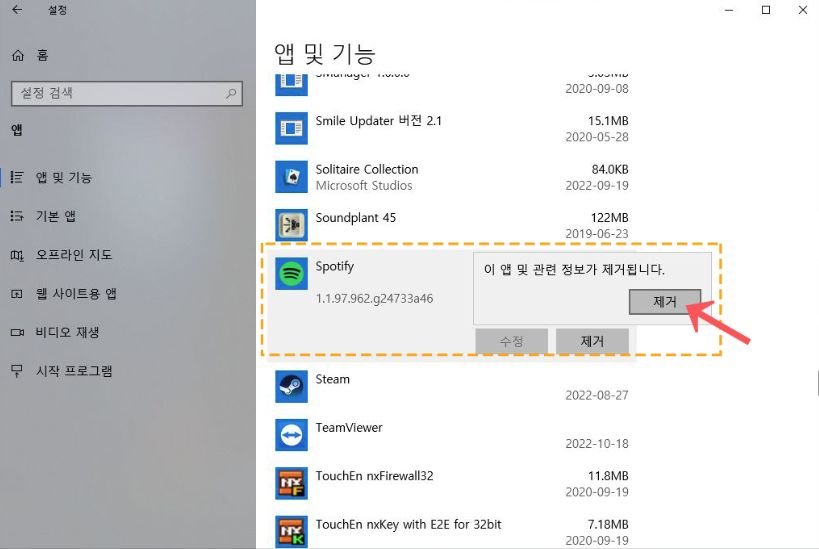Screen dimensions: 819x549
Task: Select TouchEn nxKey icon
Action: tap(291, 532)
